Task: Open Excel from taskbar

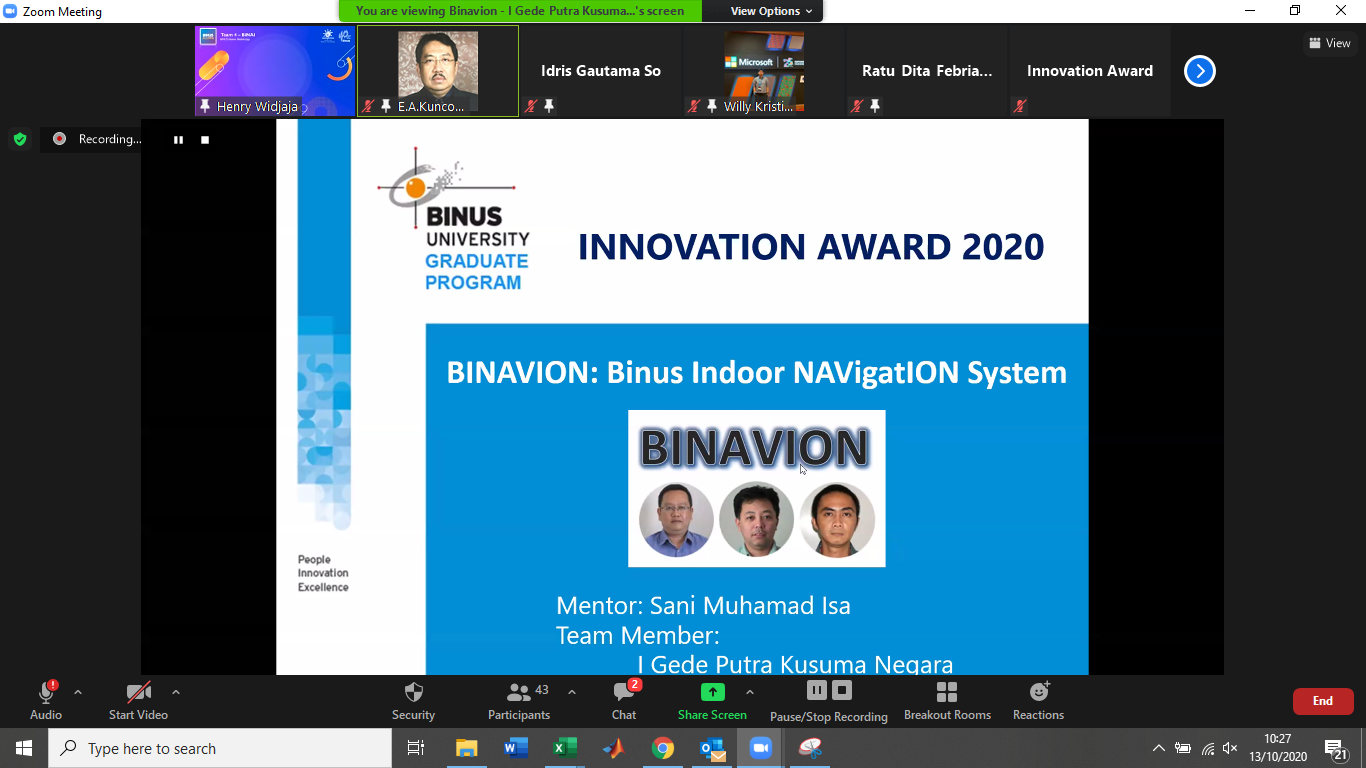Action: pyautogui.click(x=565, y=748)
